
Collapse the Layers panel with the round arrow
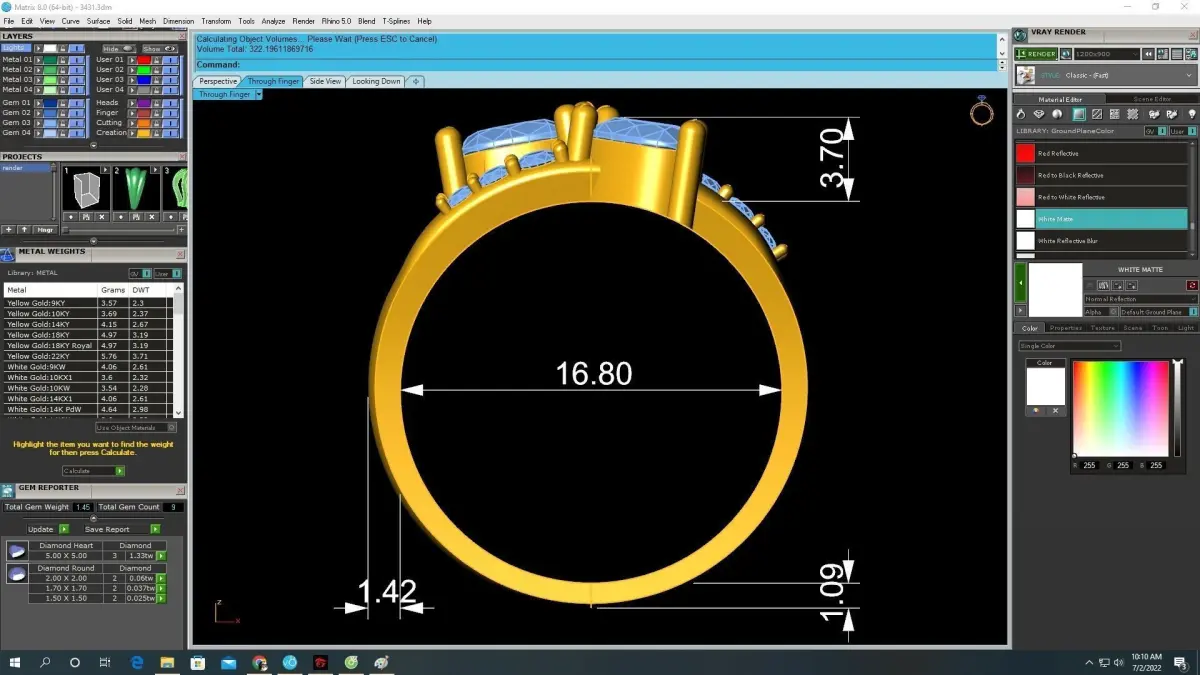coord(93,145)
